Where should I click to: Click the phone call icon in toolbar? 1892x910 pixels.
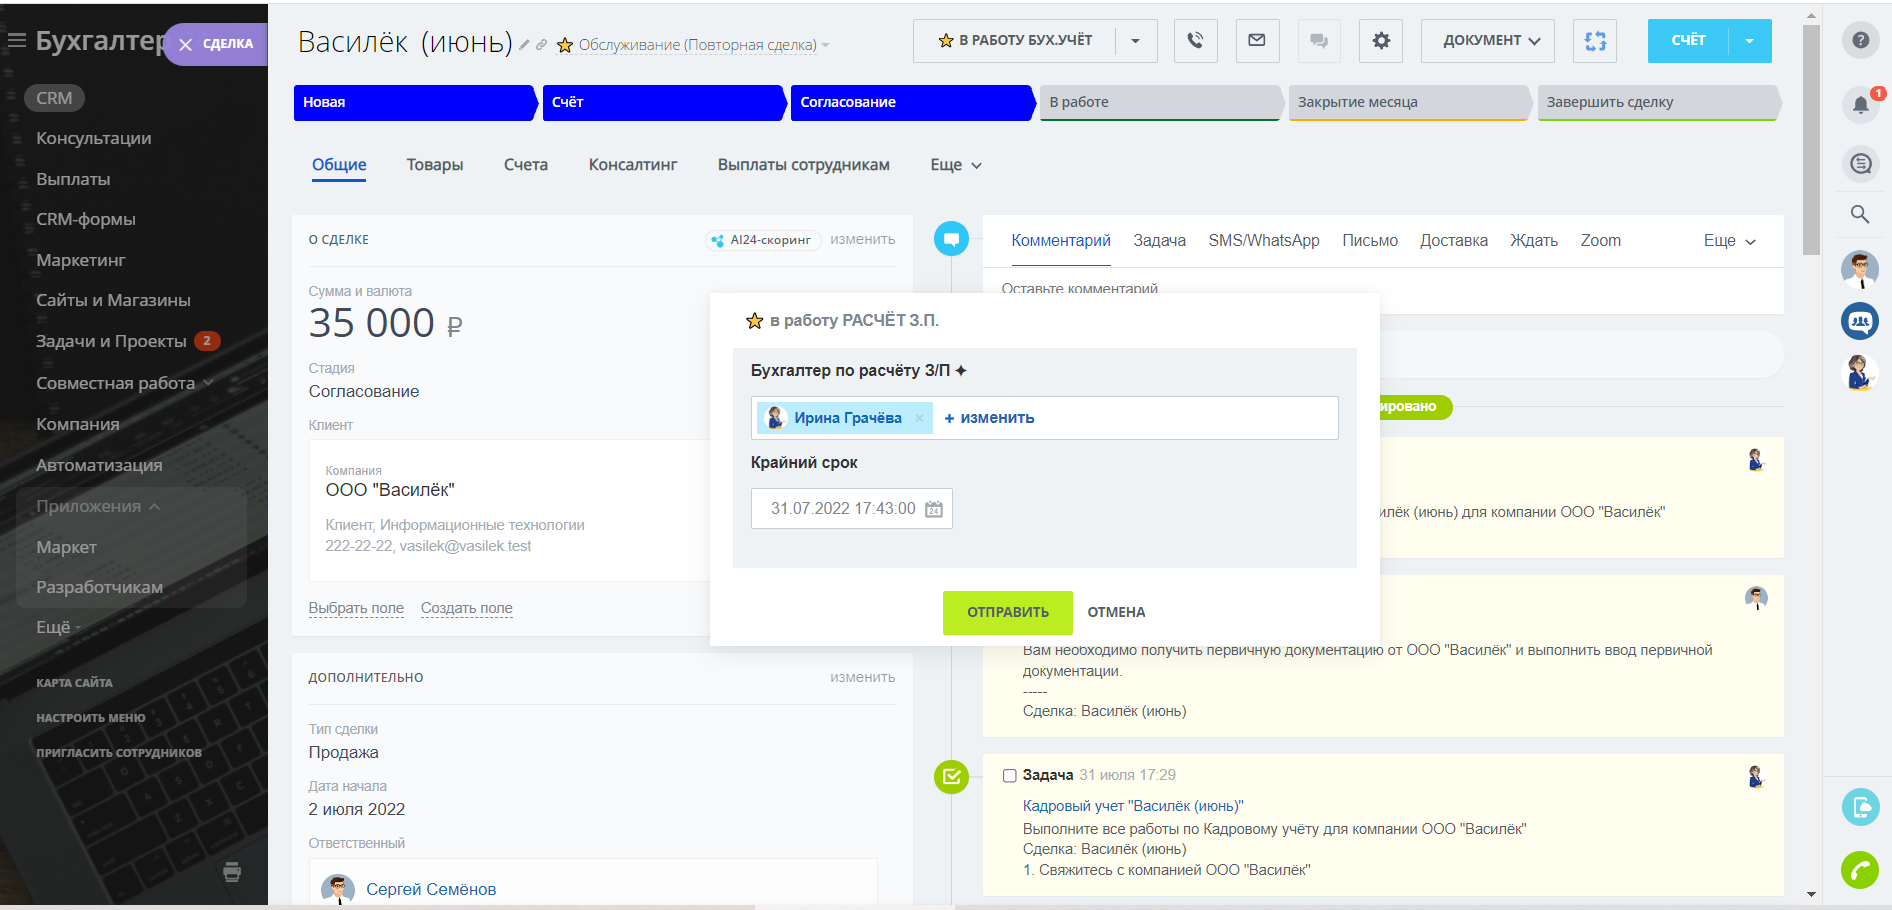[x=1195, y=41]
